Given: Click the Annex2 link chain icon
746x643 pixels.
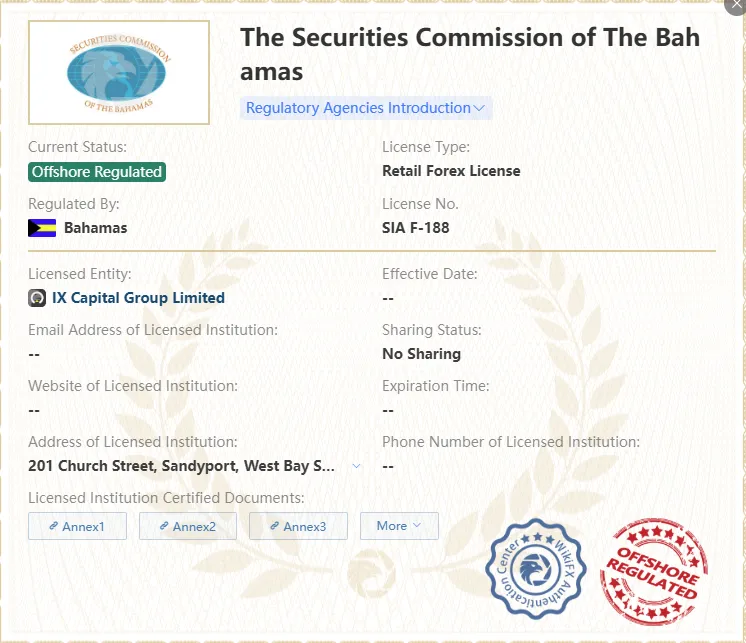Looking at the screenshot, I should [x=164, y=526].
